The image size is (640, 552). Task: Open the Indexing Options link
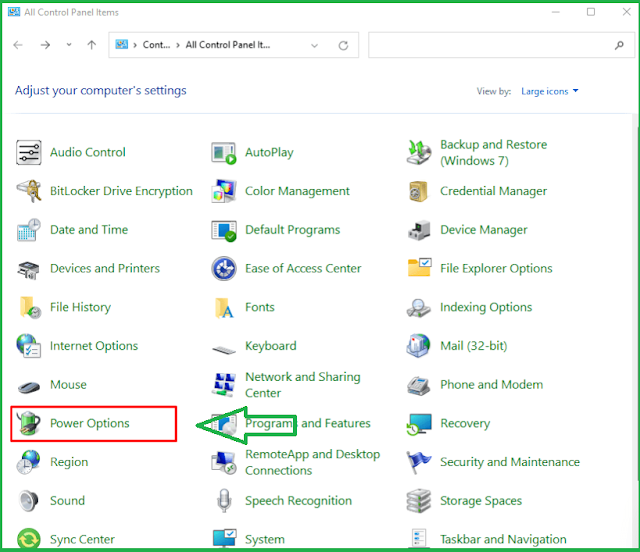pyautogui.click(x=486, y=307)
